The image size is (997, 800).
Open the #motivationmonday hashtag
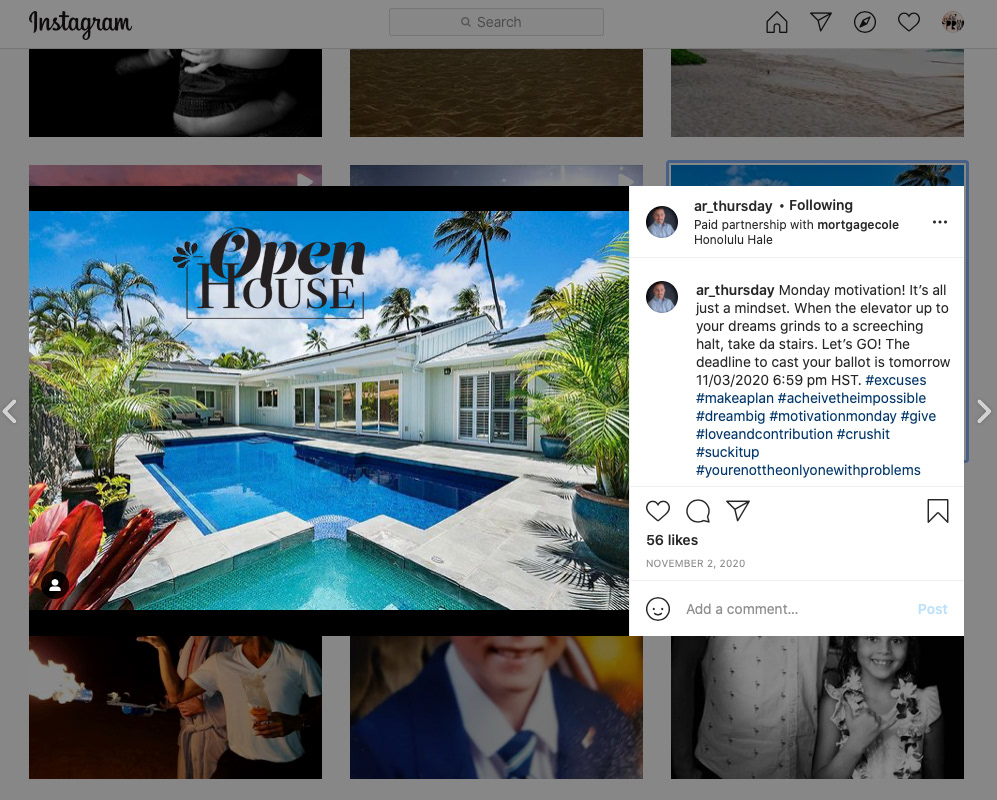click(833, 417)
